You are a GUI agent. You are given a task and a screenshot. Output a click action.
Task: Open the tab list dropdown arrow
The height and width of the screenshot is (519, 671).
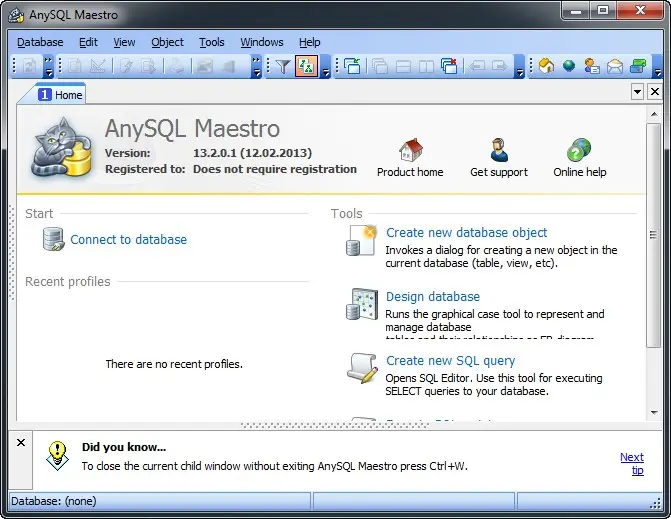(637, 92)
